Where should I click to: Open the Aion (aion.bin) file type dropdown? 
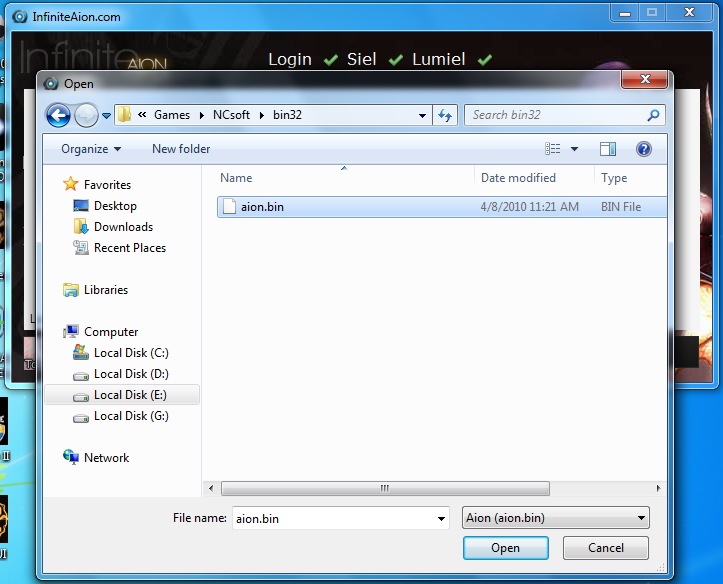click(556, 518)
